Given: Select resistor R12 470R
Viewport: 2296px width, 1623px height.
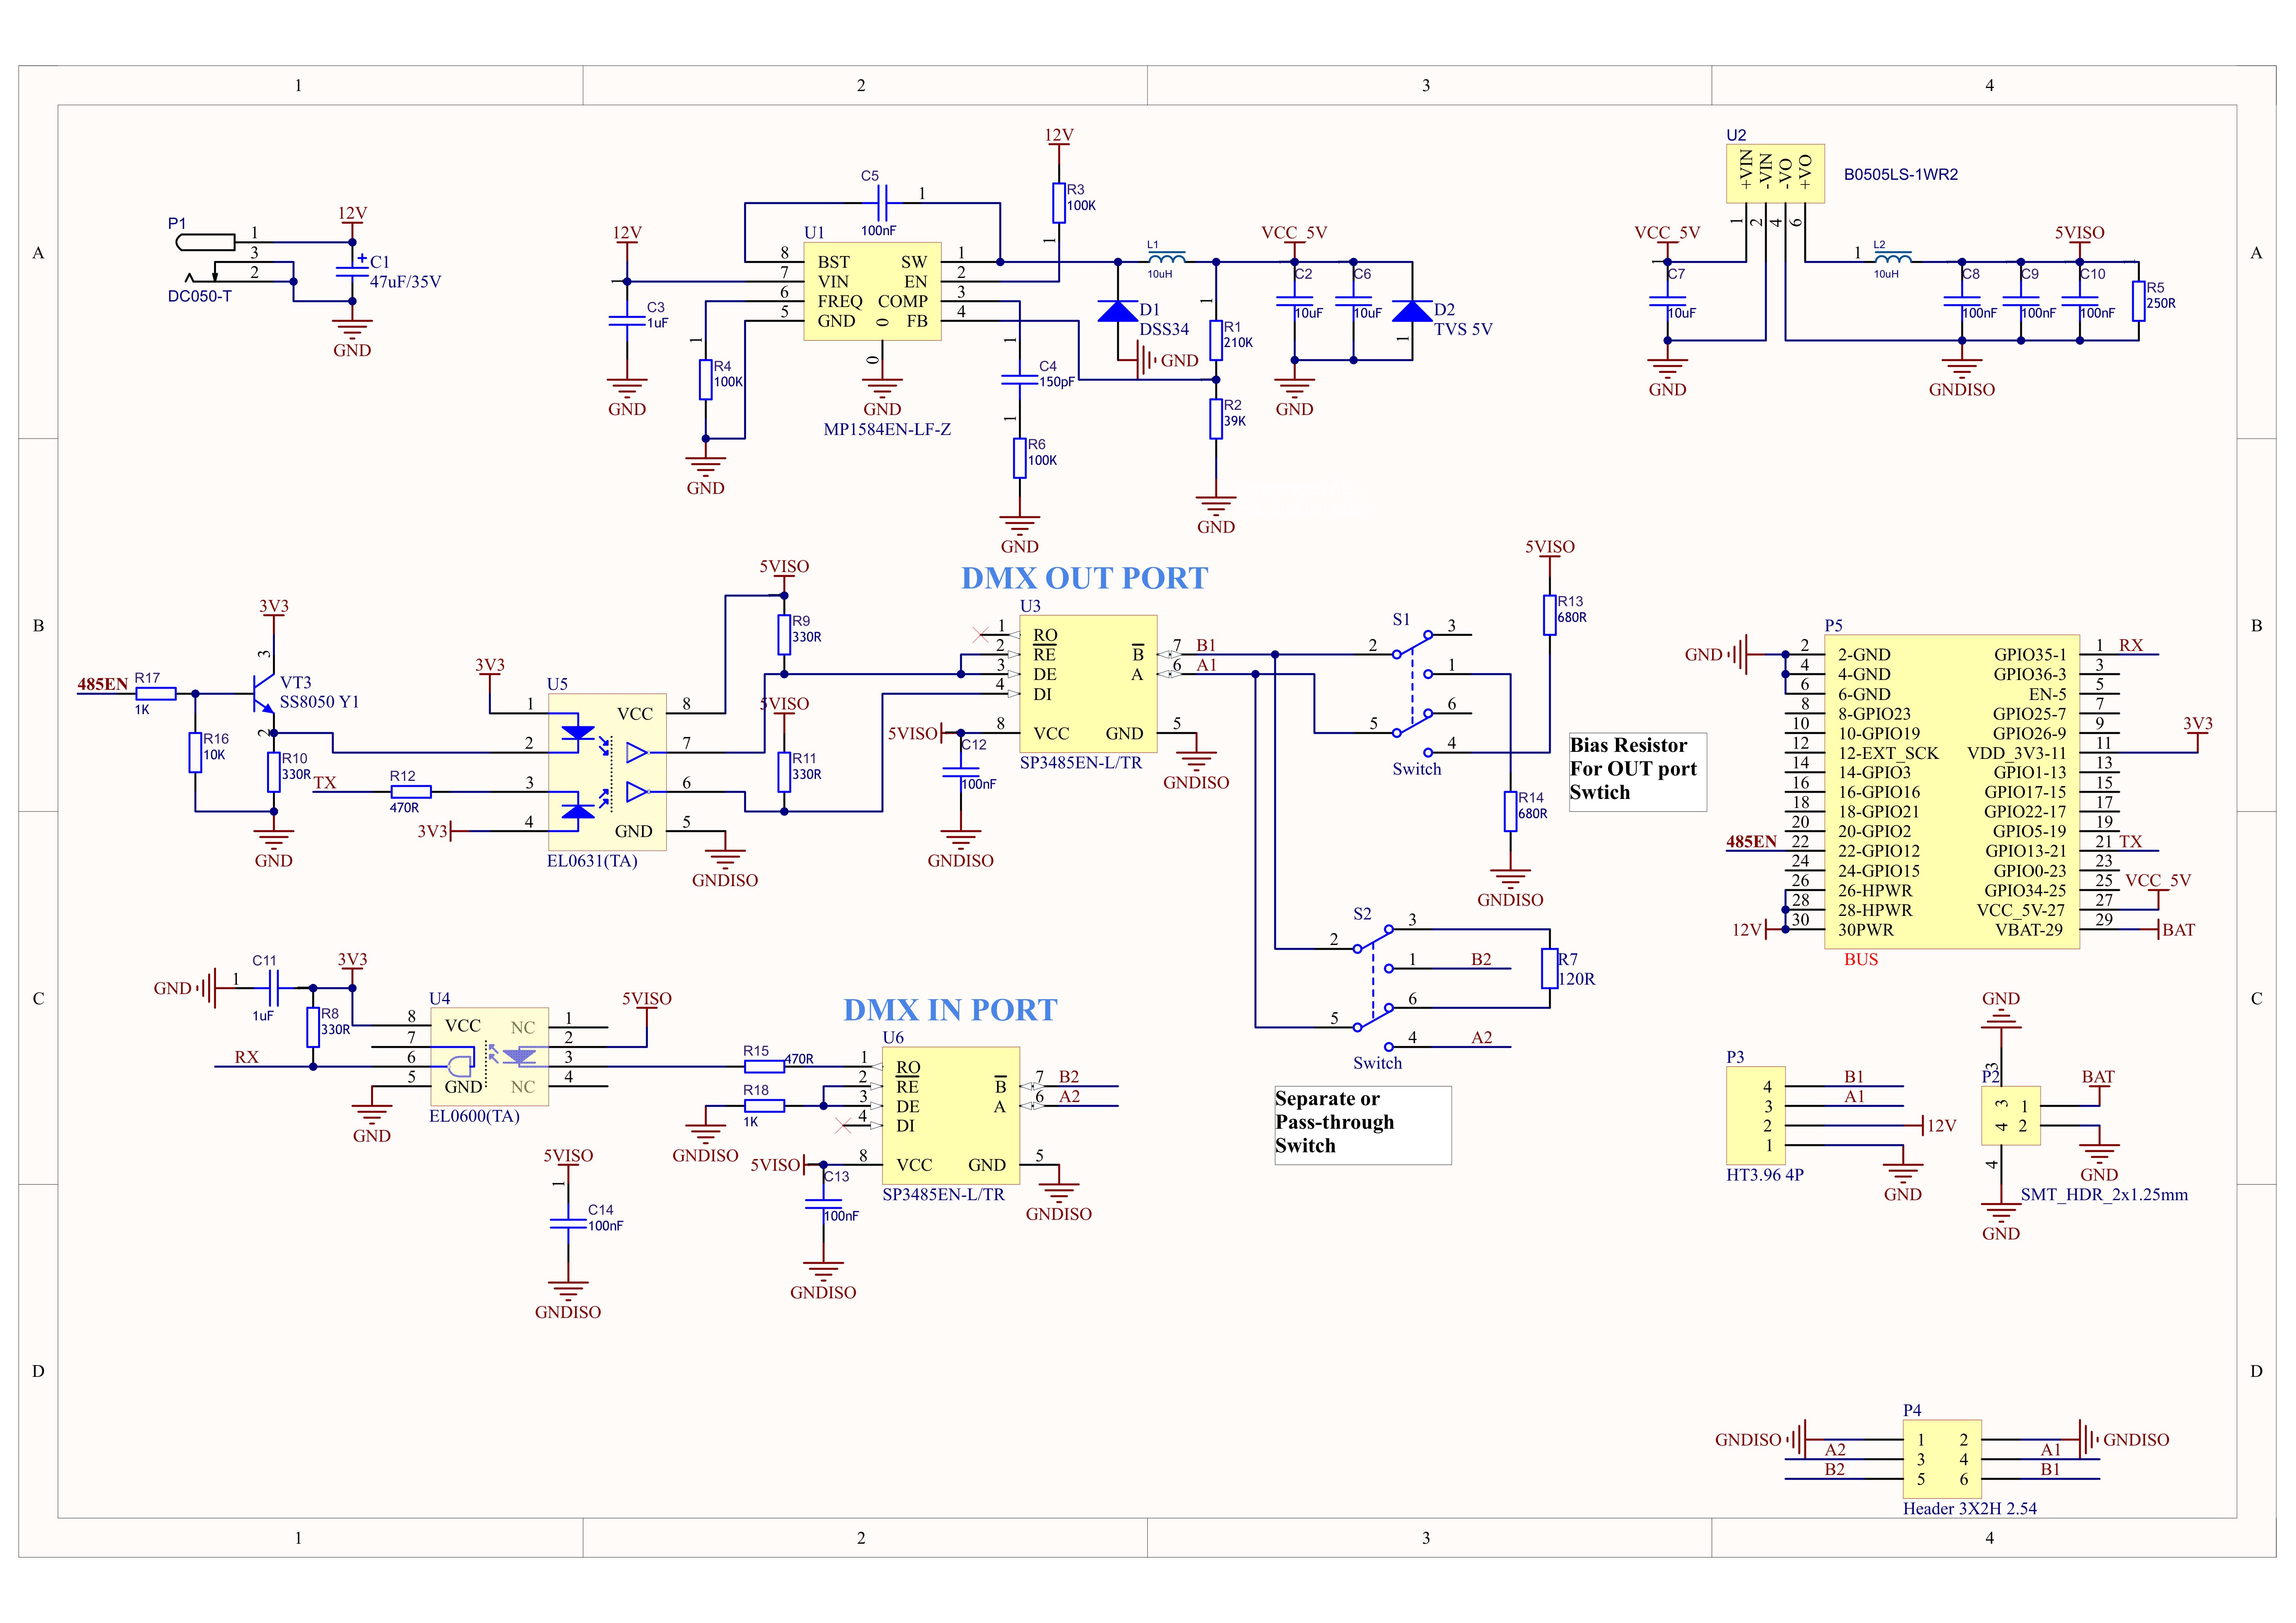Looking at the screenshot, I should 411,791.
